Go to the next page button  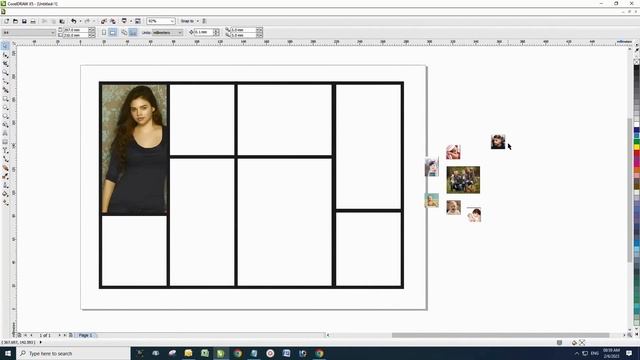point(59,335)
